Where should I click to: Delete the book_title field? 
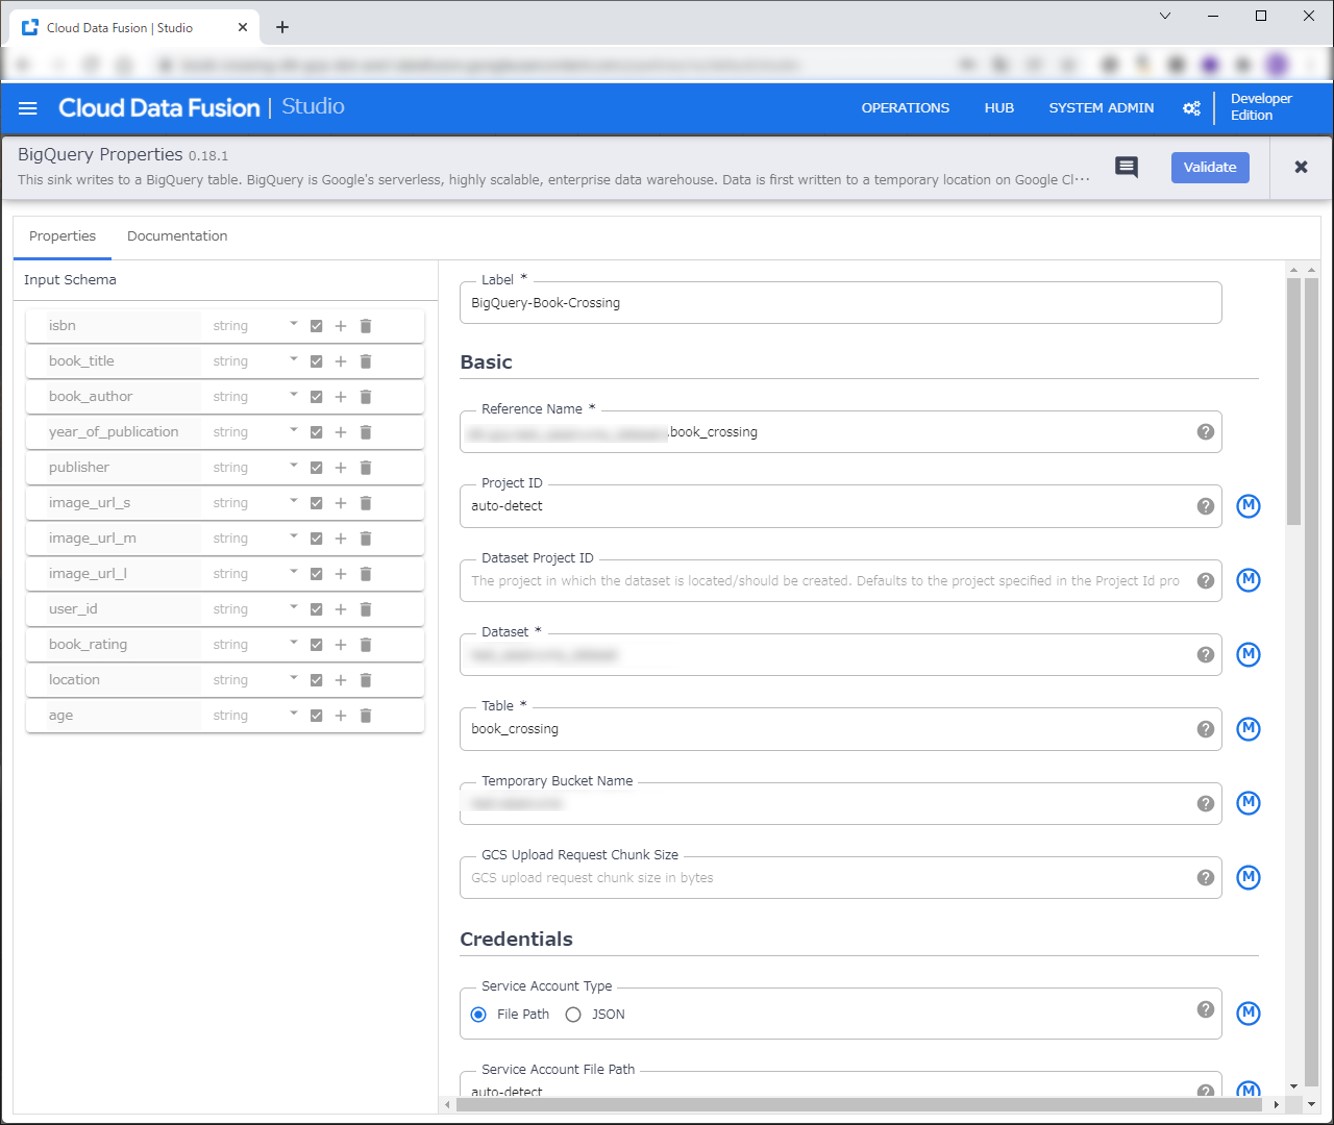(x=366, y=361)
